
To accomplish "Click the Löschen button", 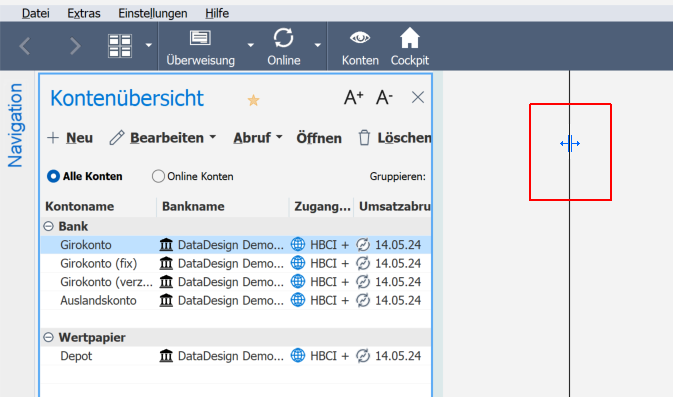I will (394, 138).
